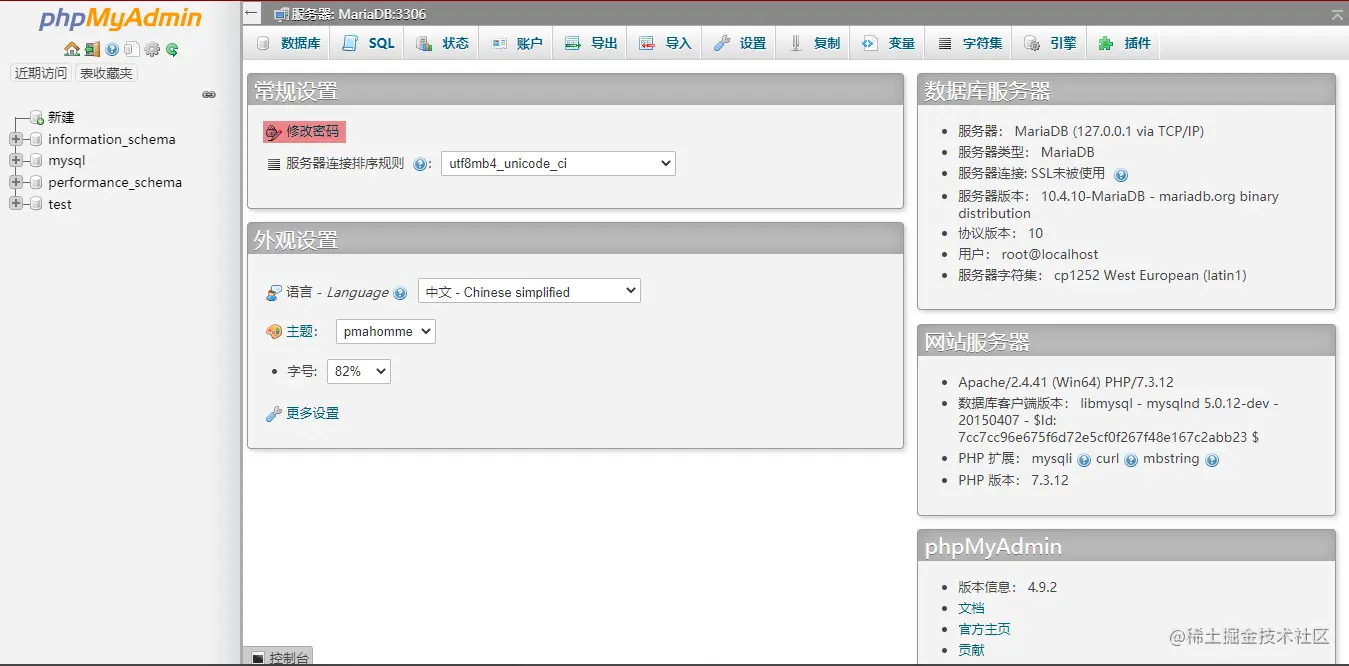This screenshot has width=1349, height=666.
Task: Go to the phpMyAdmin home icon
Action: (x=71, y=49)
